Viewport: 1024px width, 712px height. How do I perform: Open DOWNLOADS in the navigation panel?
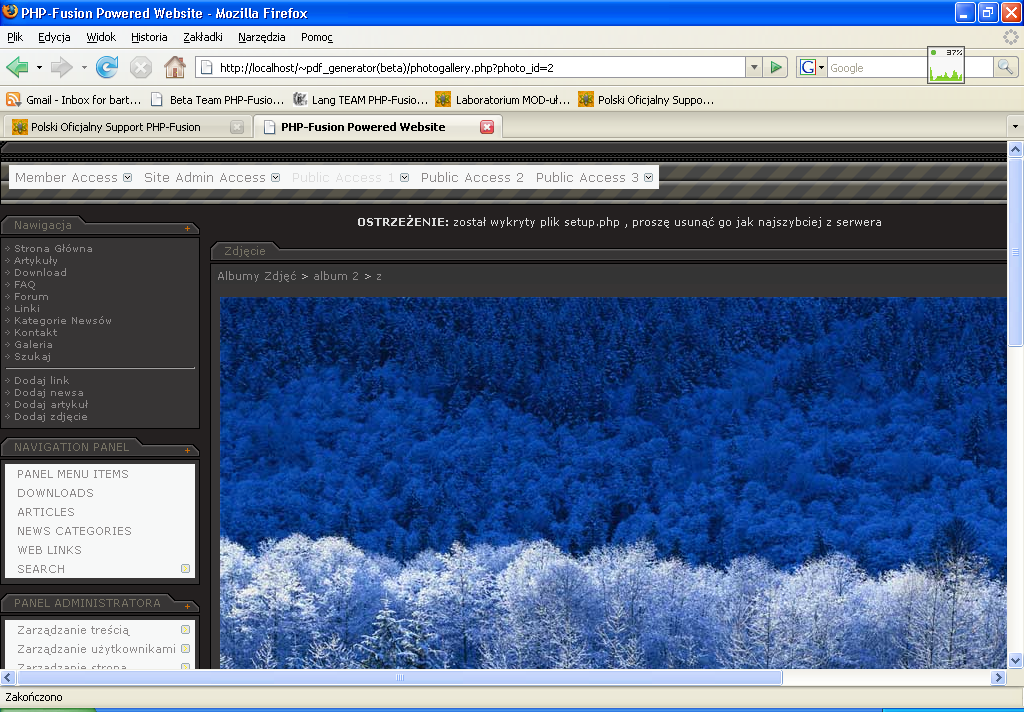tap(56, 493)
